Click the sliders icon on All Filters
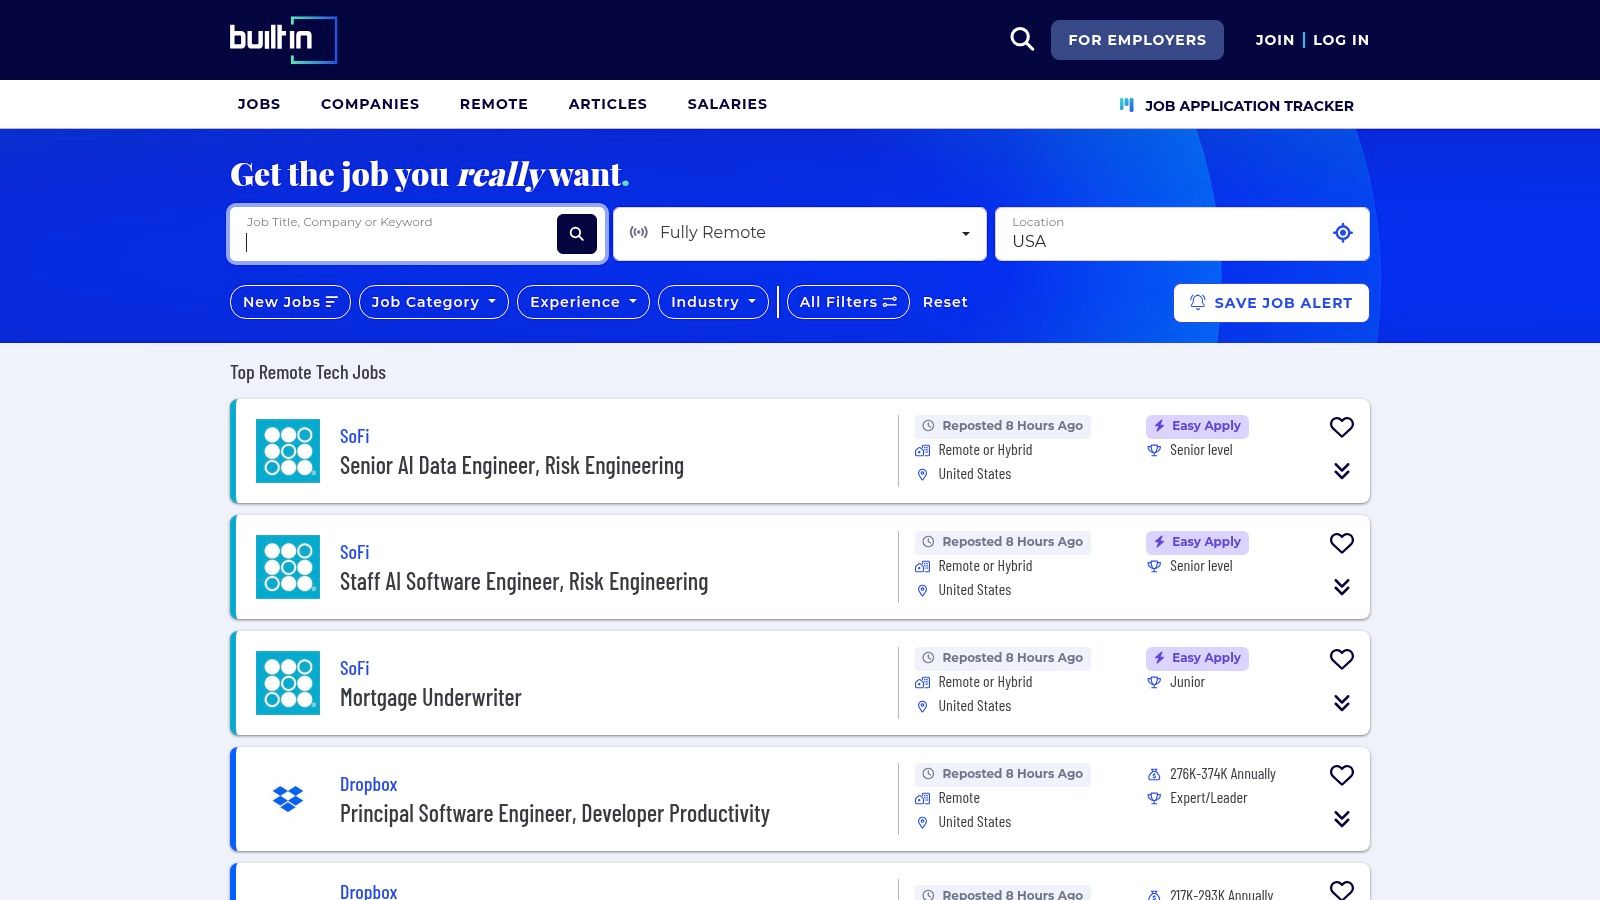This screenshot has width=1600, height=900. coord(889,301)
